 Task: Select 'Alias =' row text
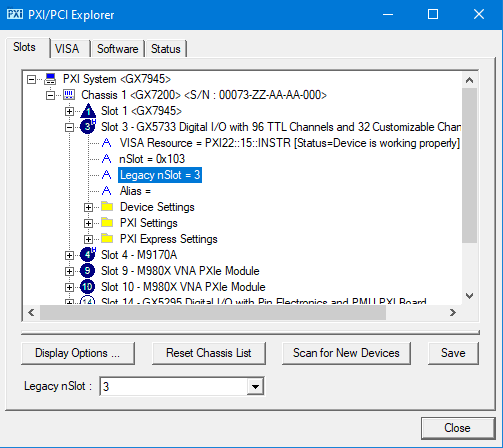click(135, 191)
